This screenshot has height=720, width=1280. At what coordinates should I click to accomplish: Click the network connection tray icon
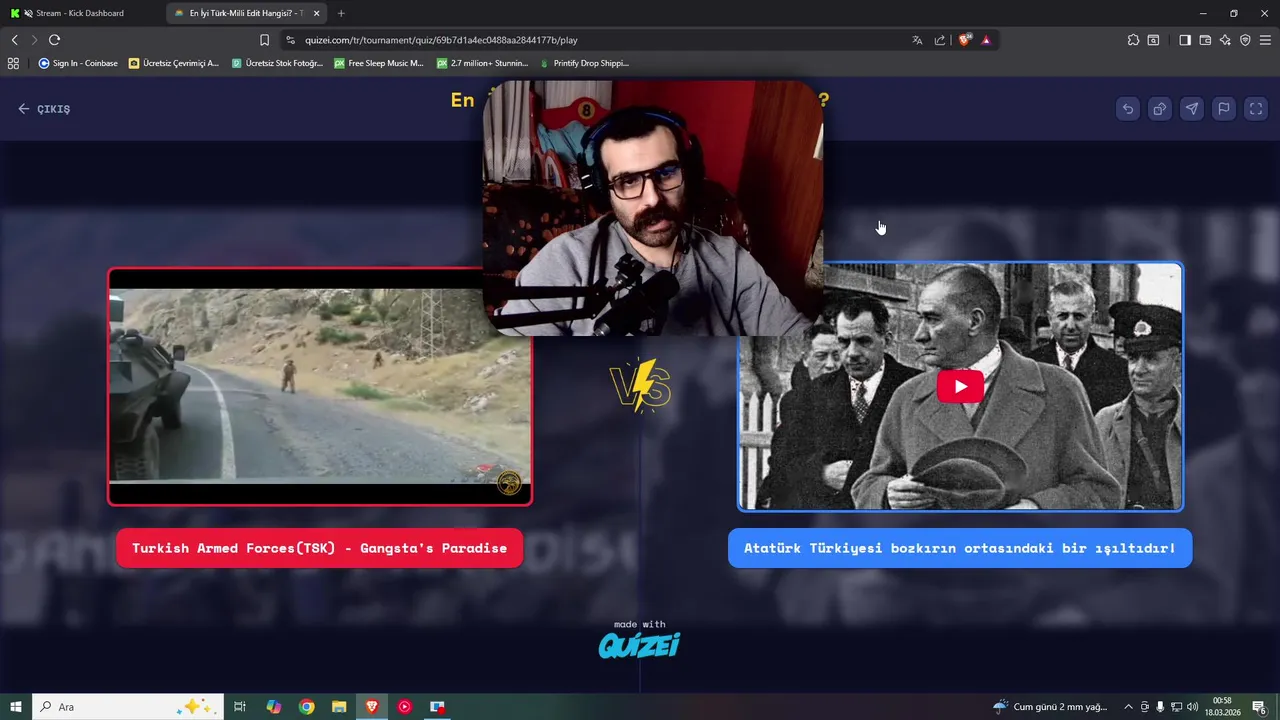click(1176, 707)
